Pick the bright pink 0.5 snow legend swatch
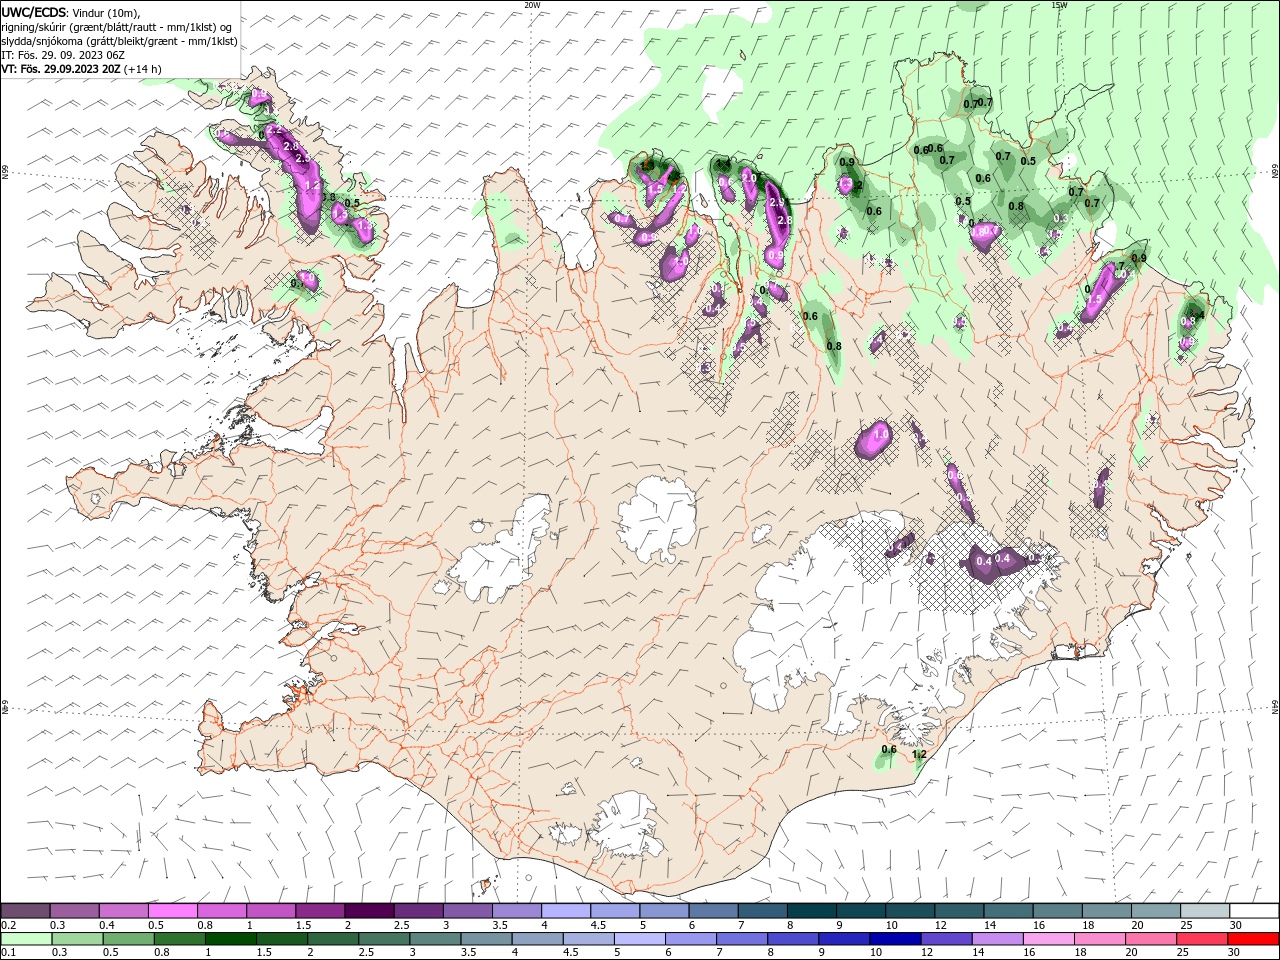 point(172,911)
